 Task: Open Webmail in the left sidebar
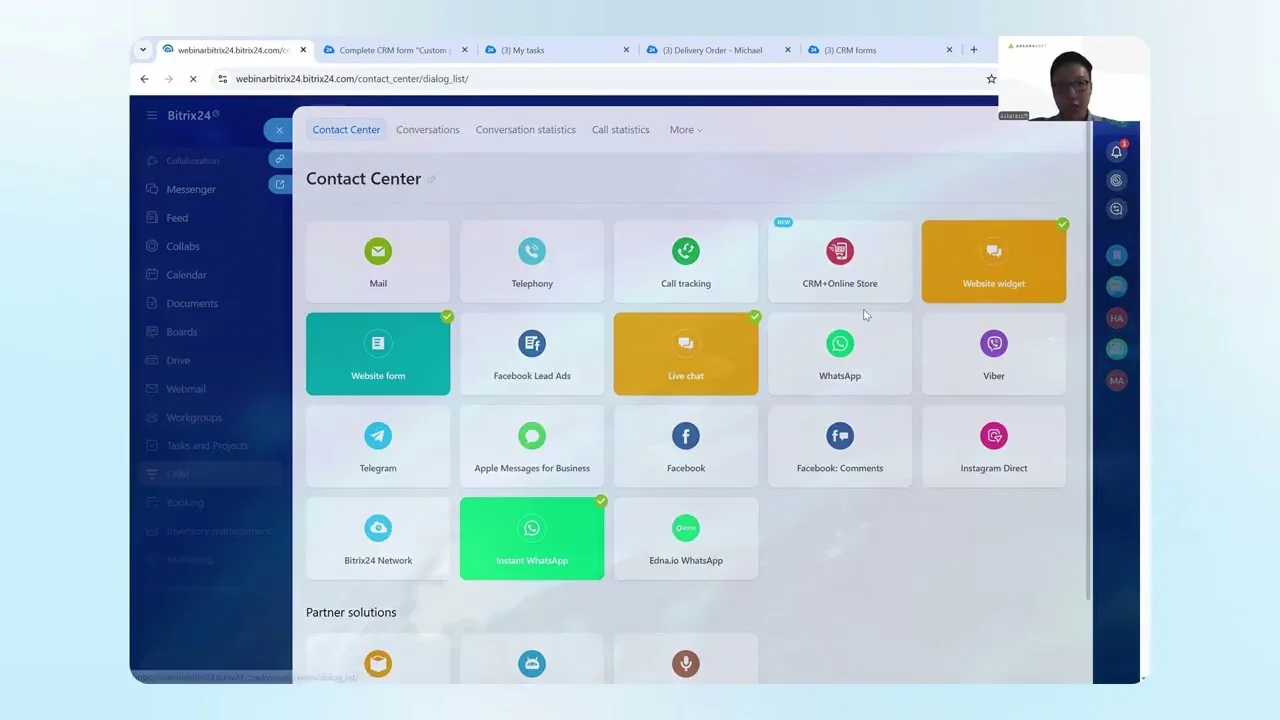(186, 389)
